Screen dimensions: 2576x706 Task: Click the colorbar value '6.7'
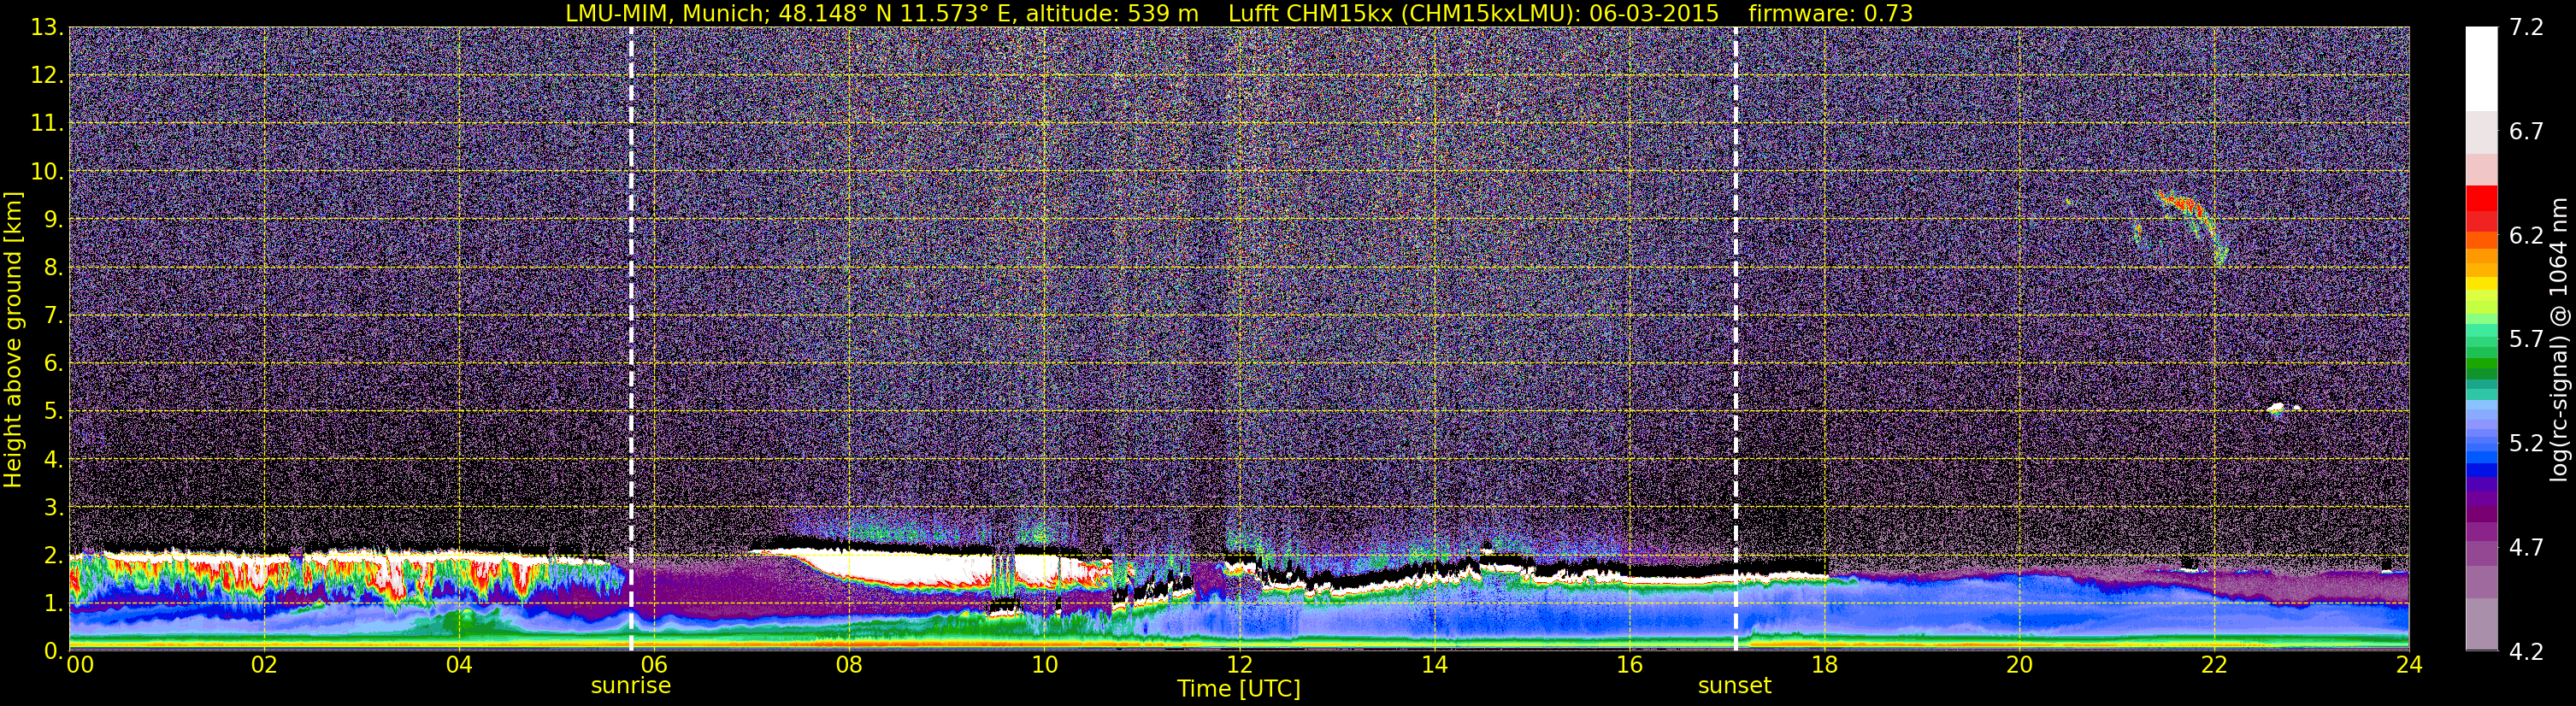point(2526,132)
